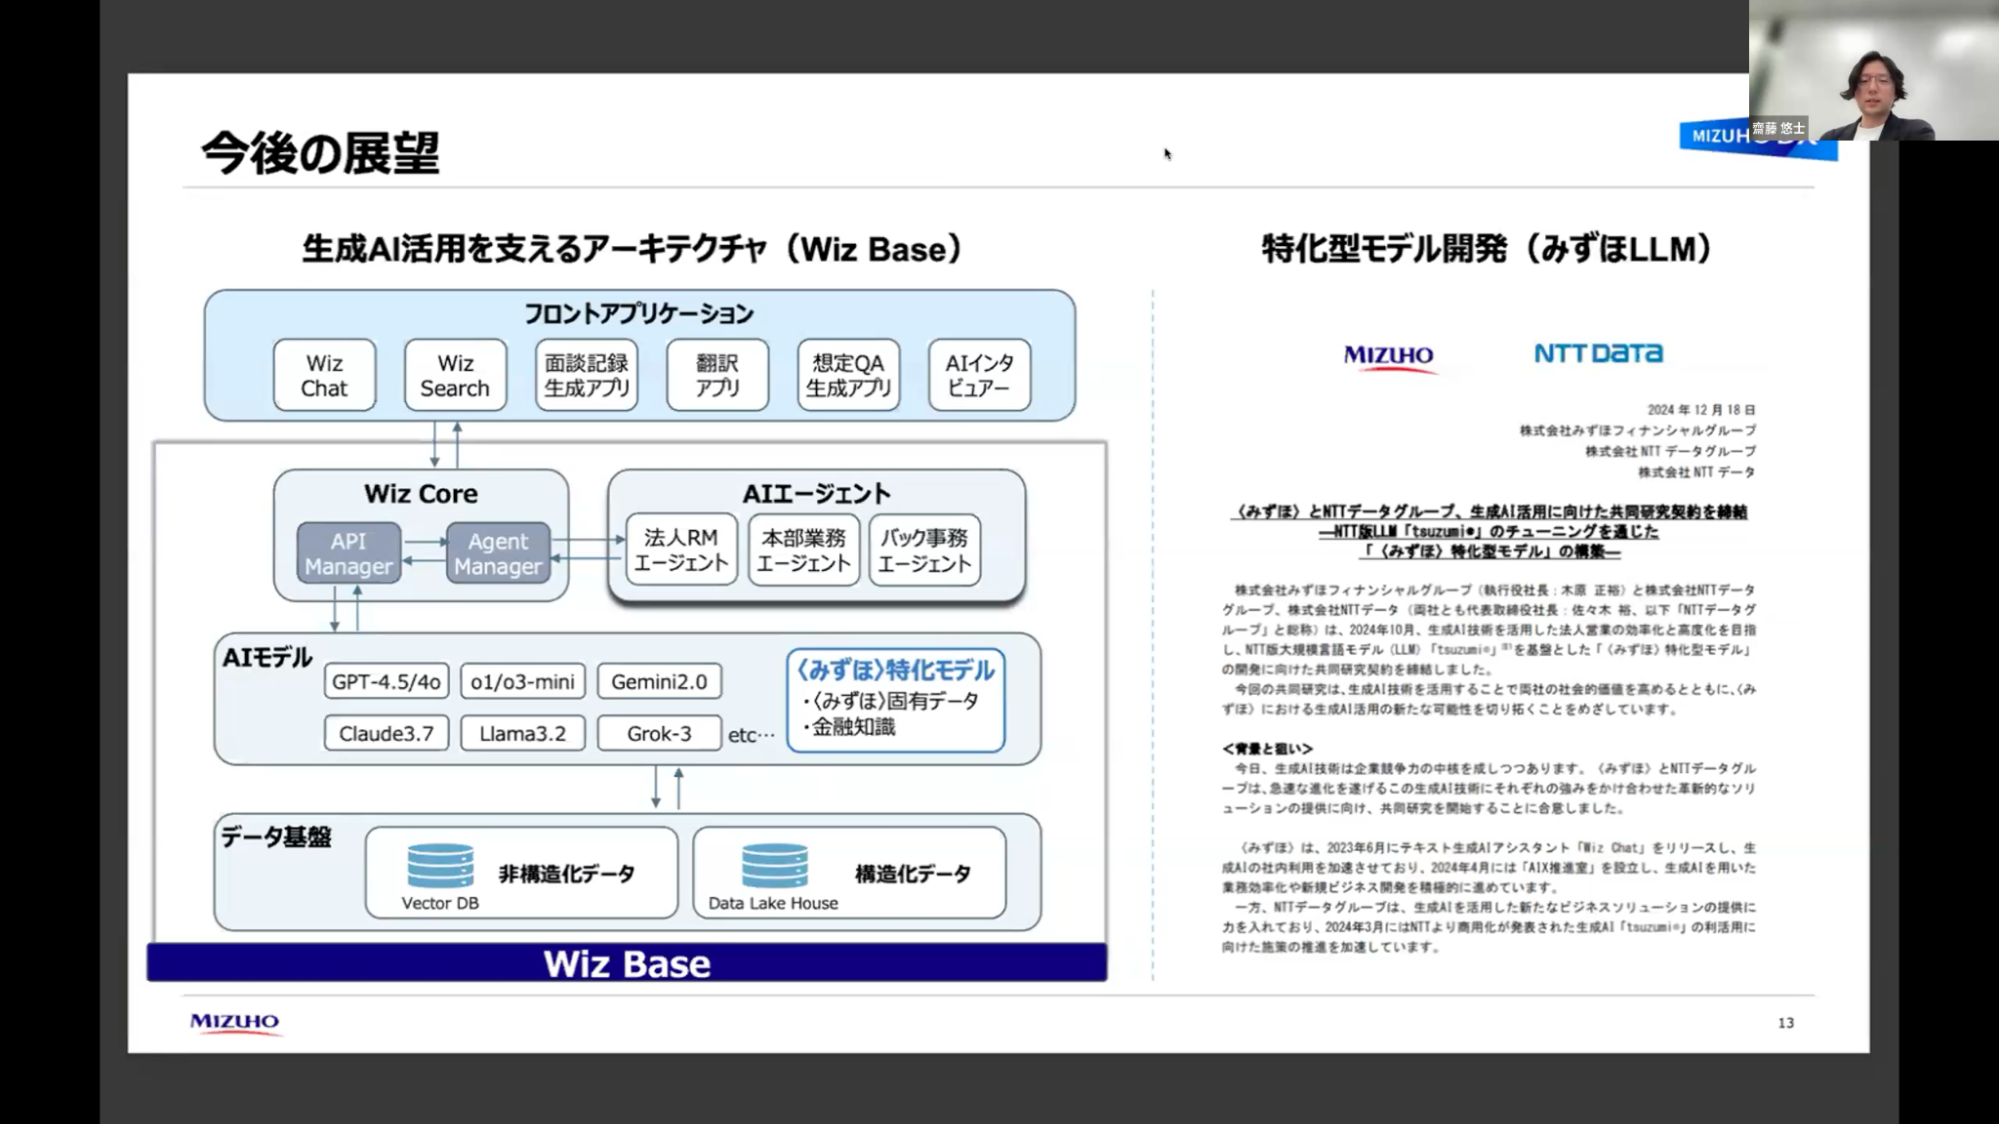This screenshot has width=1999, height=1125.
Task: Click the 生成AI活用を支えるアーキテクチャ heading
Action: pos(633,249)
